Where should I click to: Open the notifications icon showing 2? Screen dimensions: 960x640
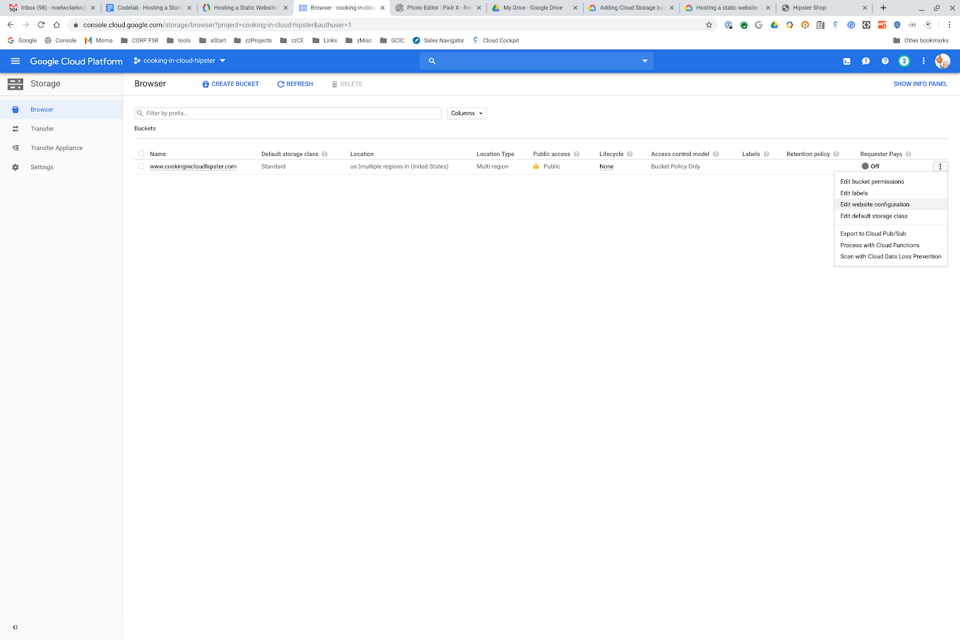pyautogui.click(x=902, y=61)
